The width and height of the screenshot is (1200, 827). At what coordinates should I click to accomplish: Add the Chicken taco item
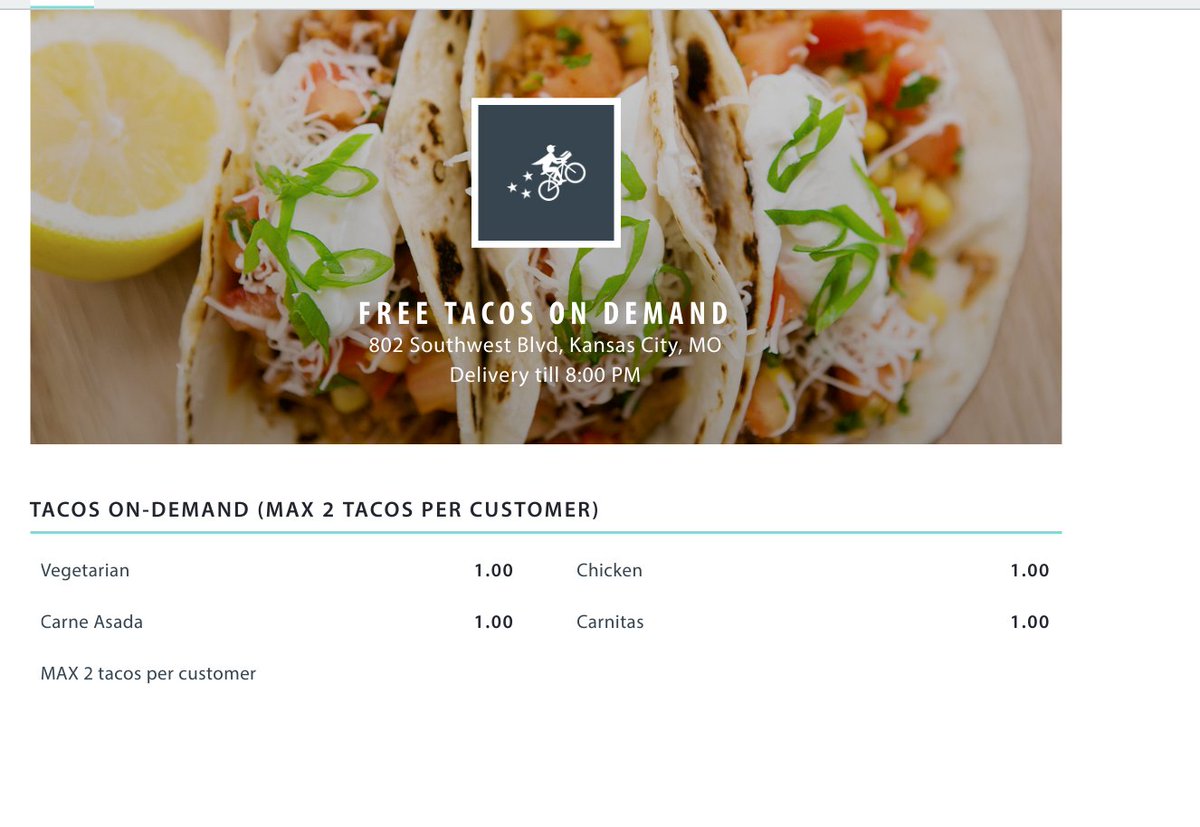click(609, 571)
